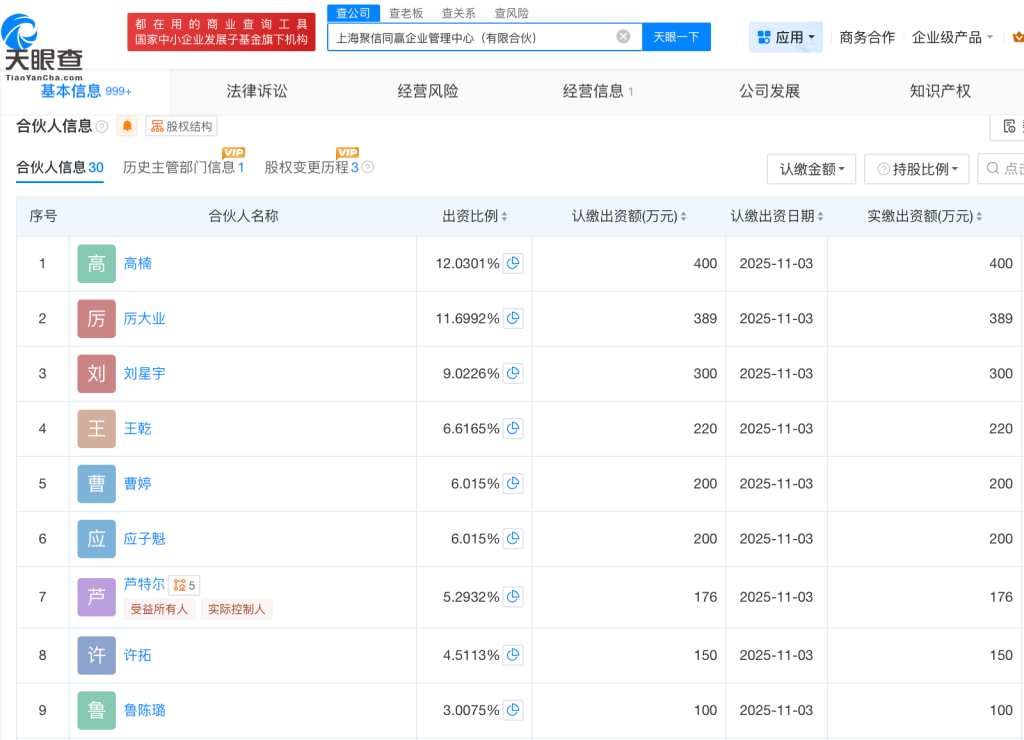Switch to the 法律诉讼 tab
Screen dimensions: 1024x740
pyautogui.click(x=257, y=91)
